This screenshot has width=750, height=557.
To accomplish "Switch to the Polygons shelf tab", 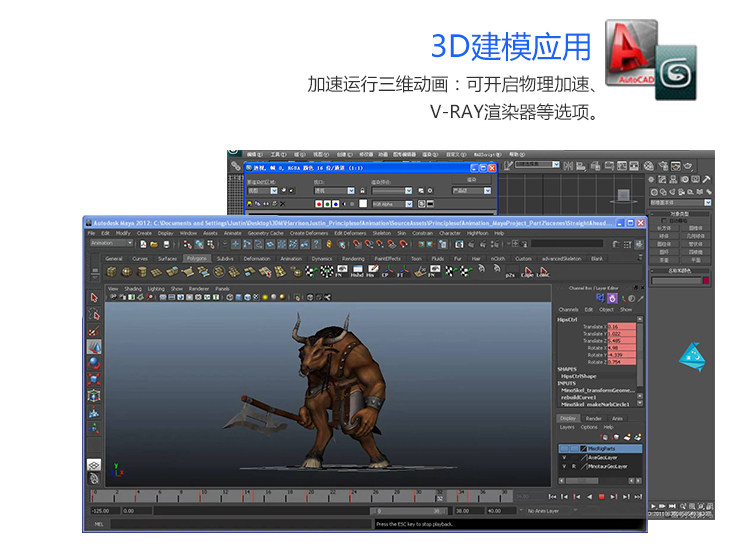I will (x=197, y=259).
